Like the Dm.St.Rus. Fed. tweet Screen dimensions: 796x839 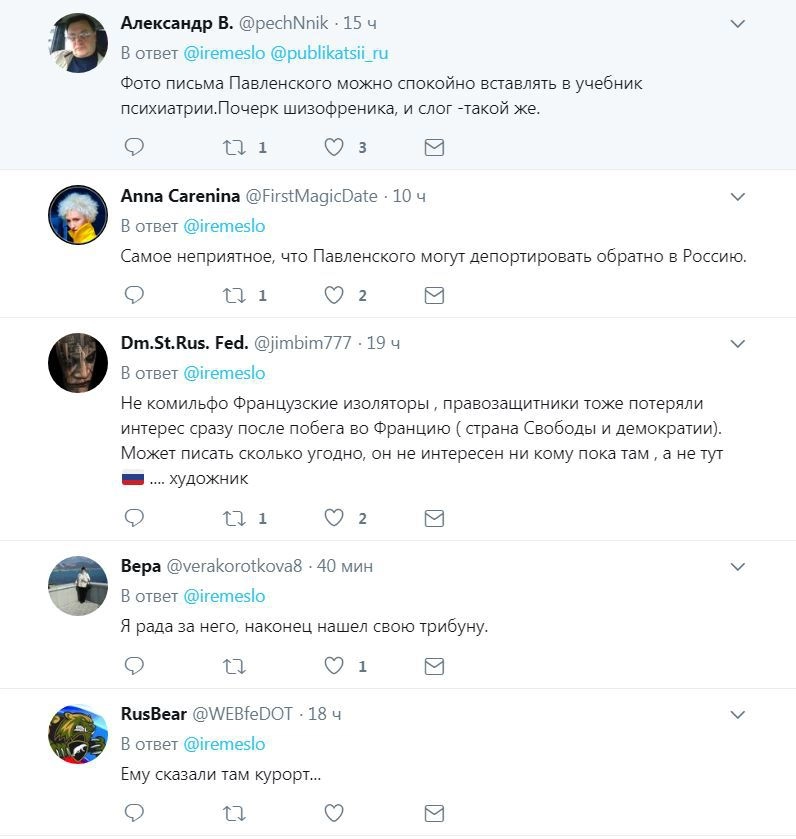tap(334, 517)
